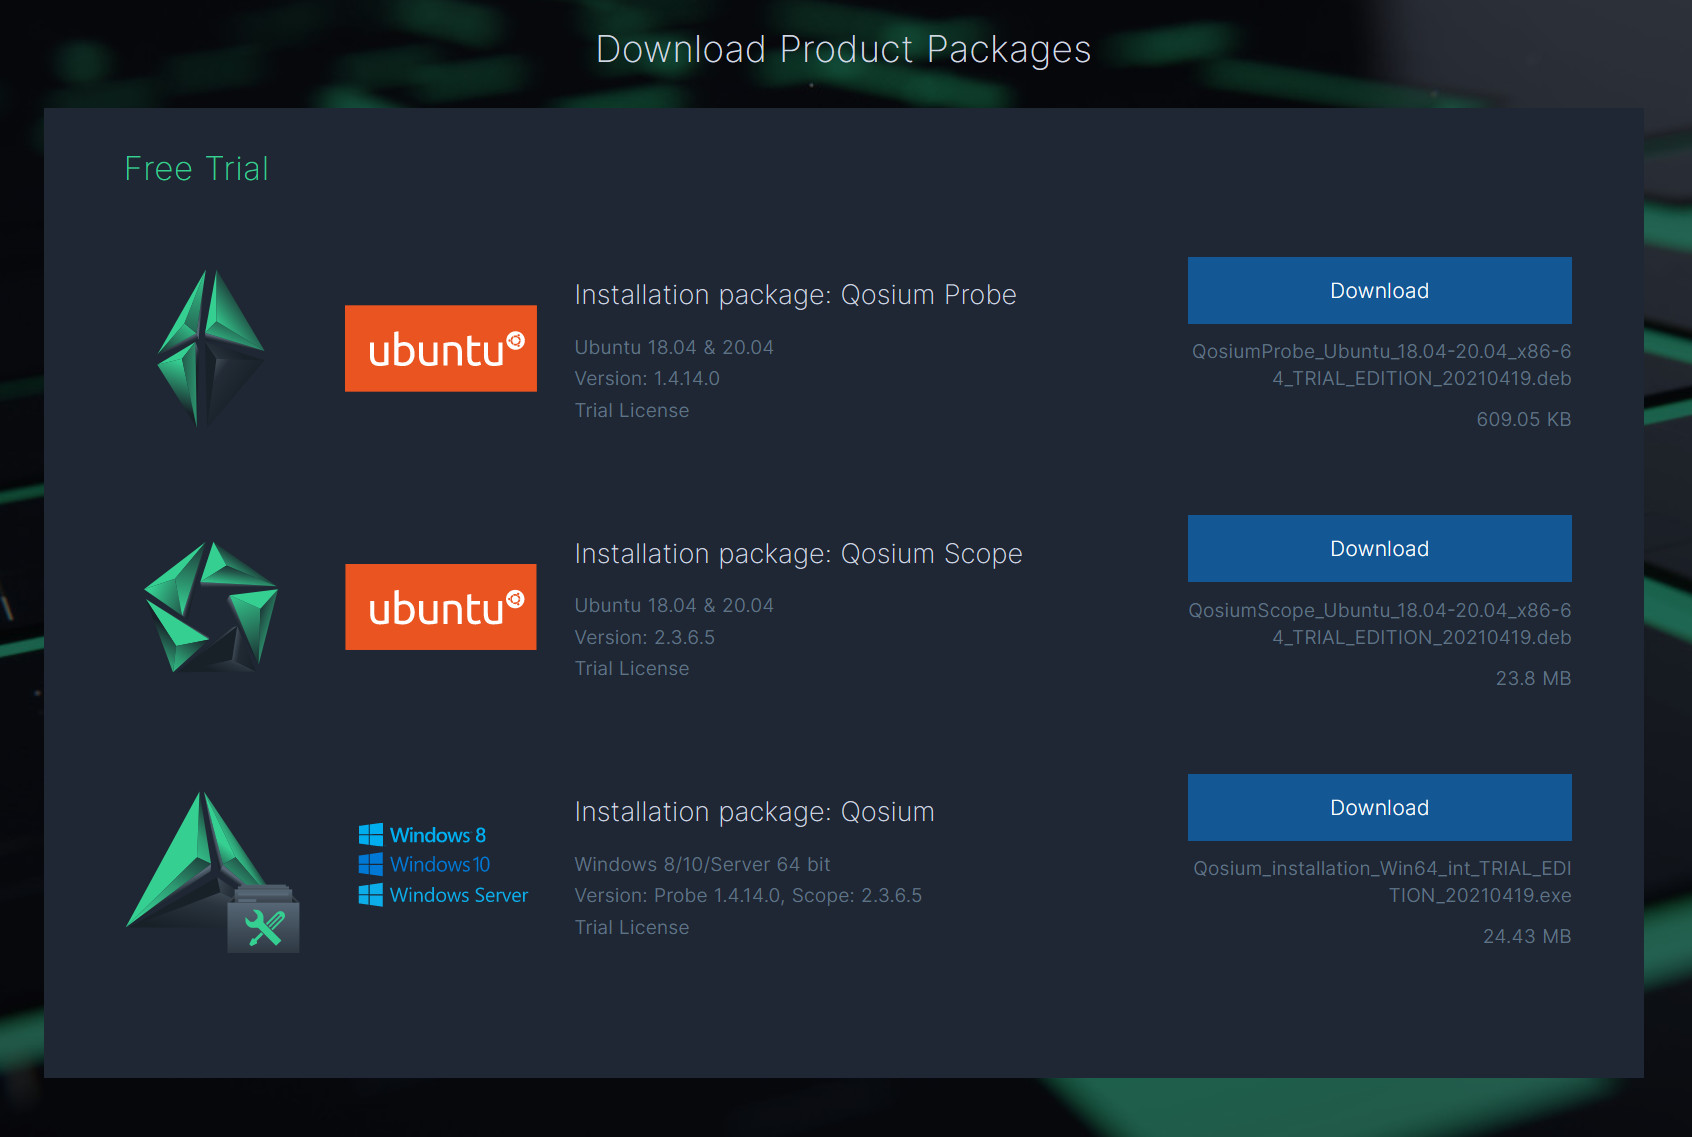Download the Qosium Probe Ubuntu package
Image resolution: width=1692 pixels, height=1137 pixels.
click(x=1379, y=290)
